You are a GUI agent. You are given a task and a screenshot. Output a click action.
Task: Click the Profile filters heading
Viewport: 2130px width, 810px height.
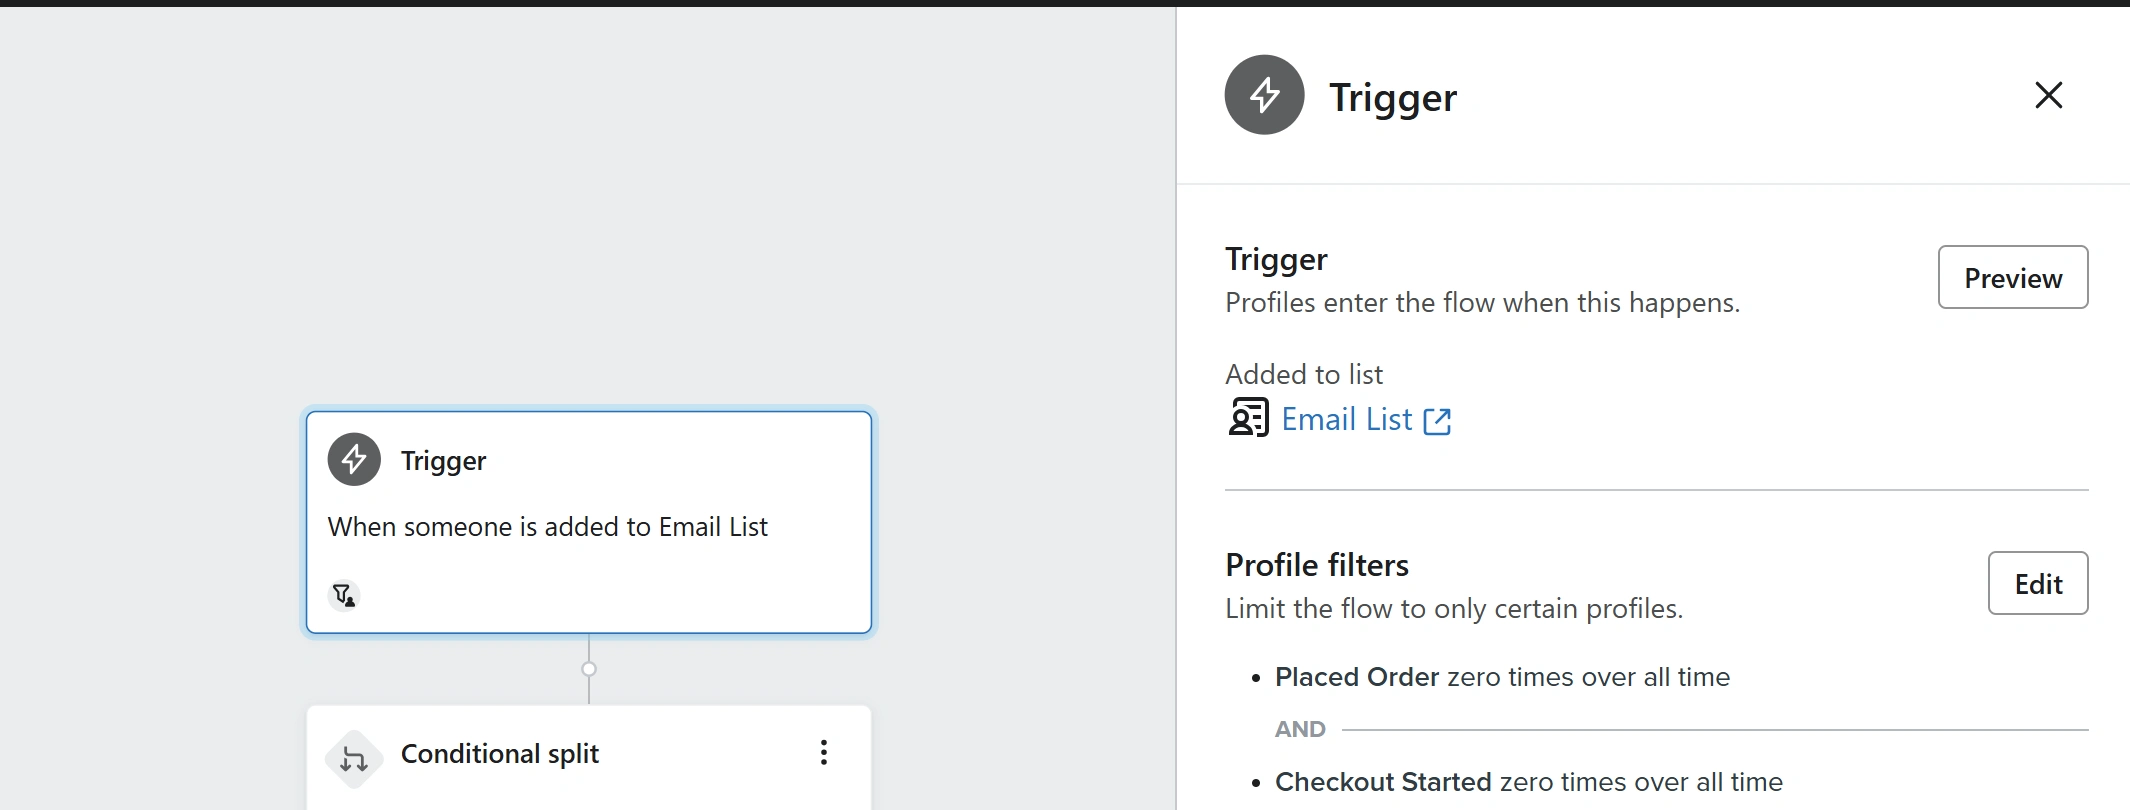tap(1316, 565)
